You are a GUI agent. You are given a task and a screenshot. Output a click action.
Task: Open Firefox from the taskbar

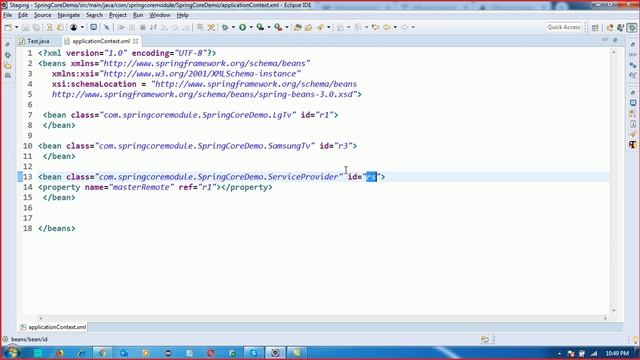pyautogui.click(x=60, y=353)
